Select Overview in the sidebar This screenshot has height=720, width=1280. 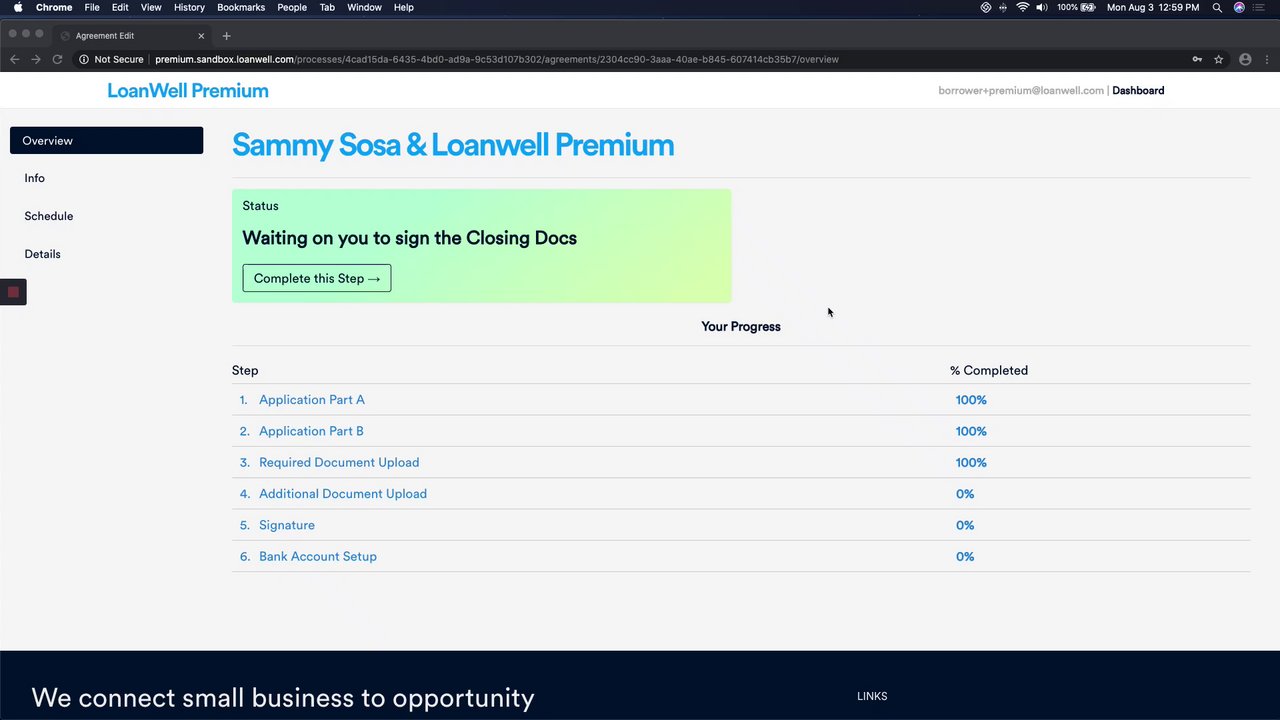point(106,140)
